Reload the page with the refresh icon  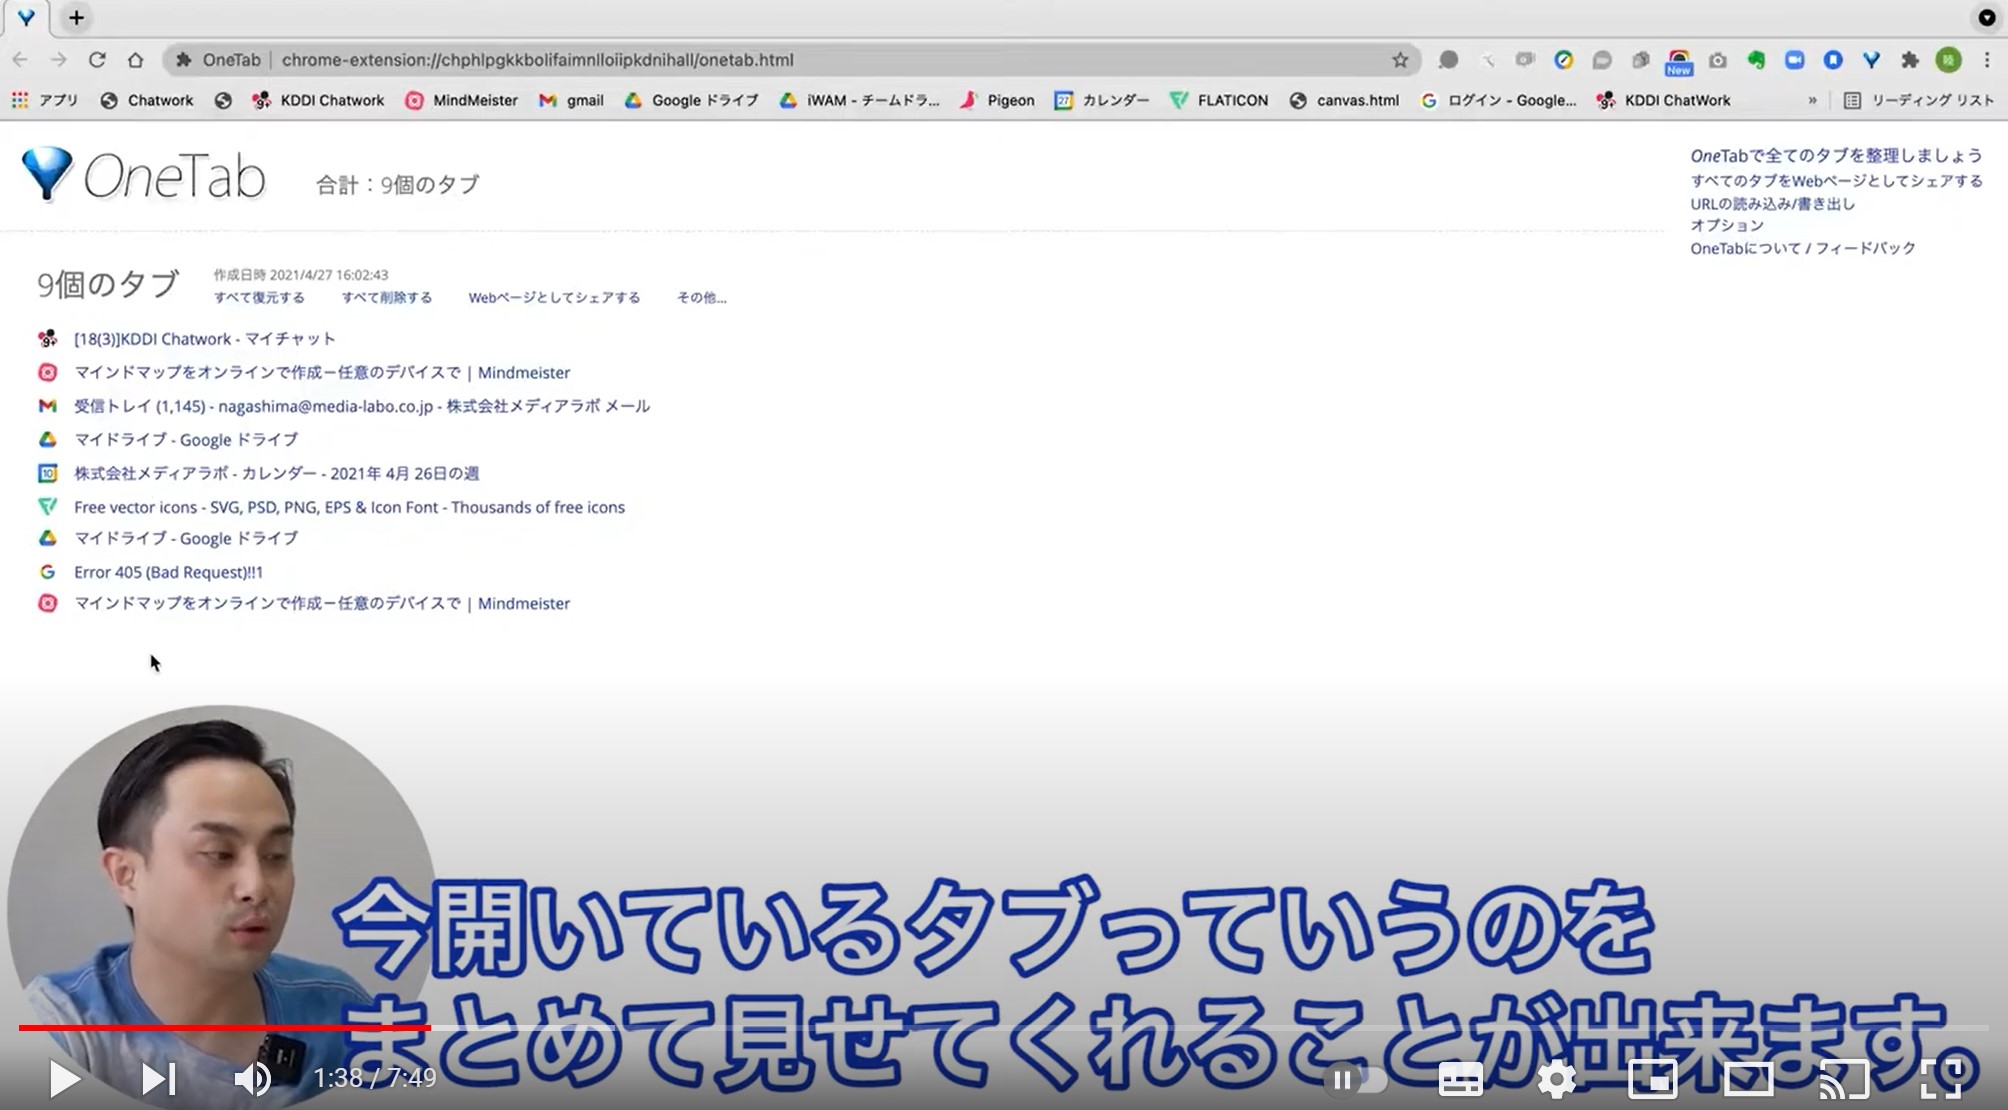(97, 60)
